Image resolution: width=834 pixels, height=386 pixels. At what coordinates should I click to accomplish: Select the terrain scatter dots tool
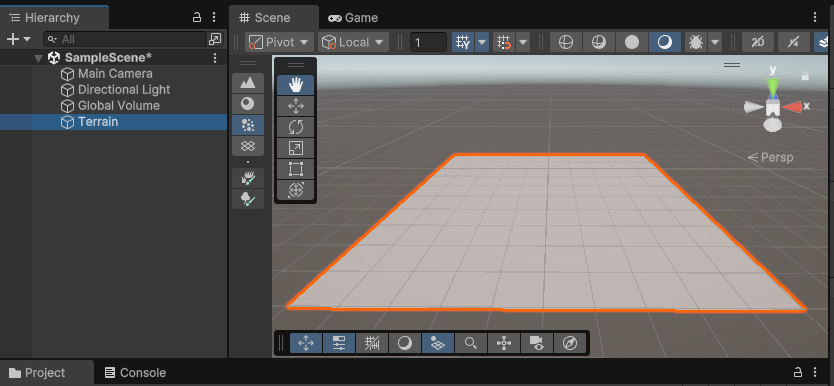(x=248, y=125)
